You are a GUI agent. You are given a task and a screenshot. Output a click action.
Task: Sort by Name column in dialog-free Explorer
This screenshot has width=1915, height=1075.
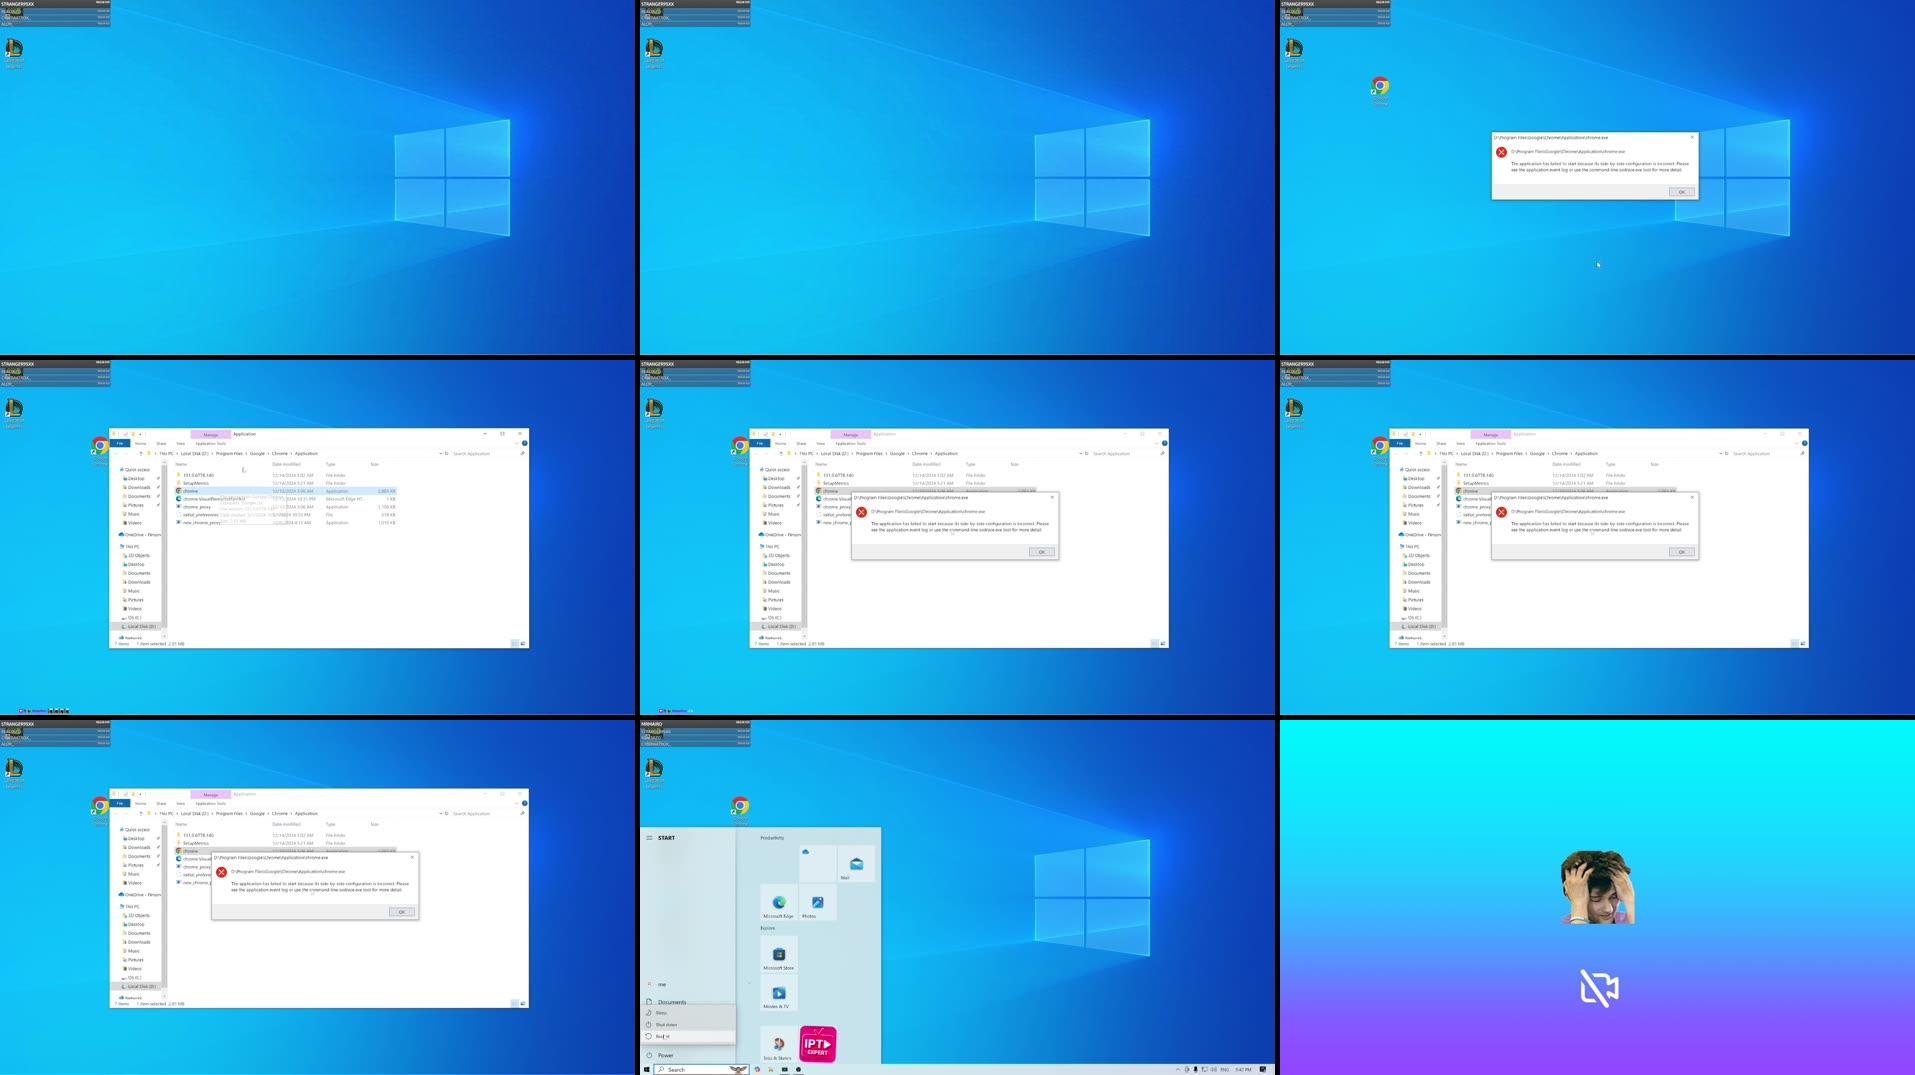pyautogui.click(x=181, y=464)
